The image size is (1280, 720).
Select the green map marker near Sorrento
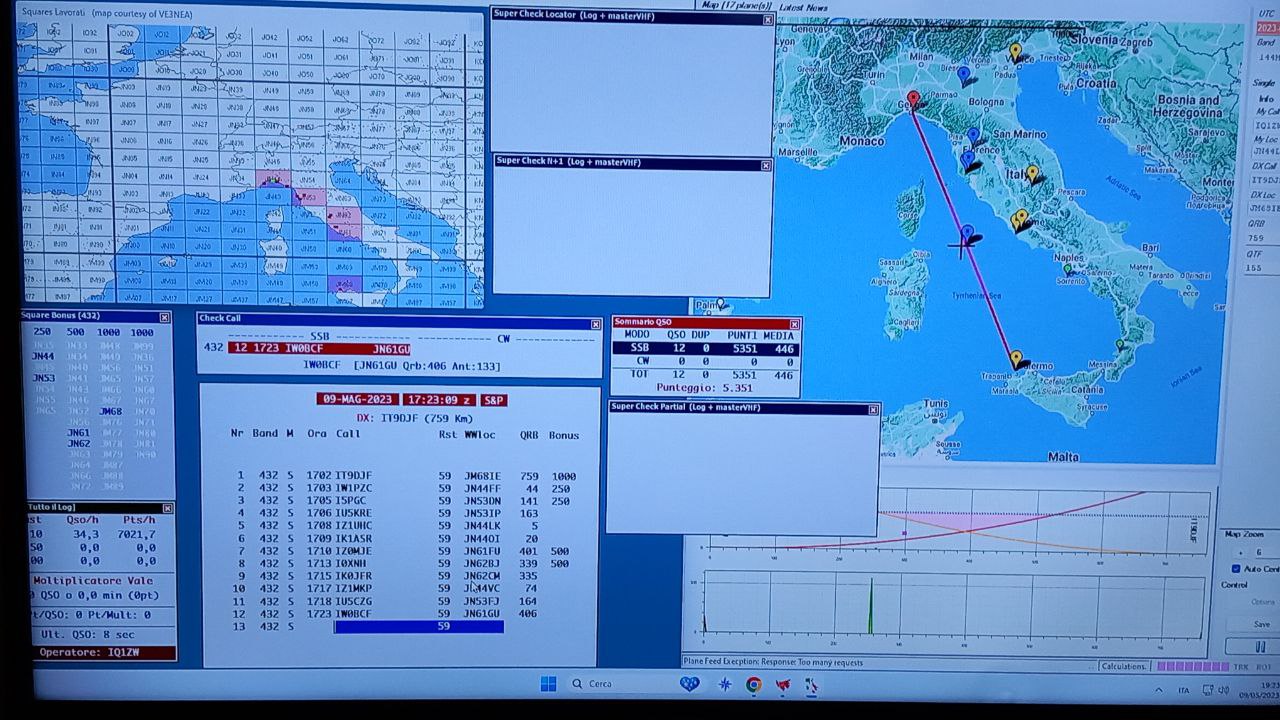(1068, 269)
